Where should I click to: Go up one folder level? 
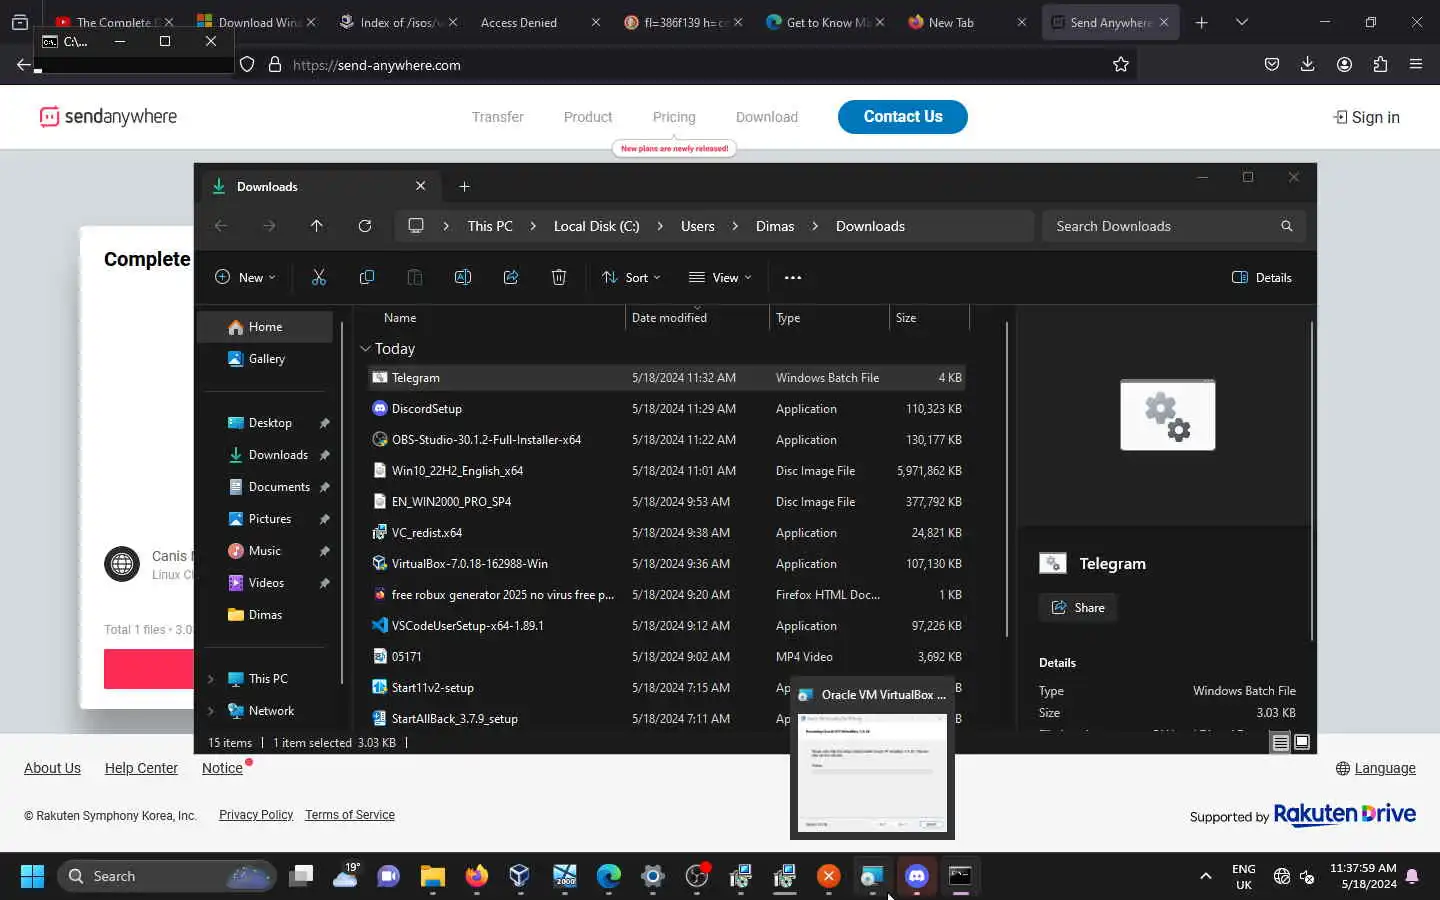pyautogui.click(x=317, y=226)
